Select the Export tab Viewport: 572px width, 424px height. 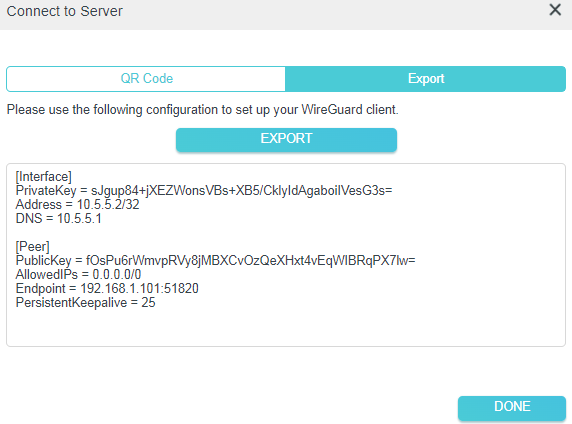(426, 79)
